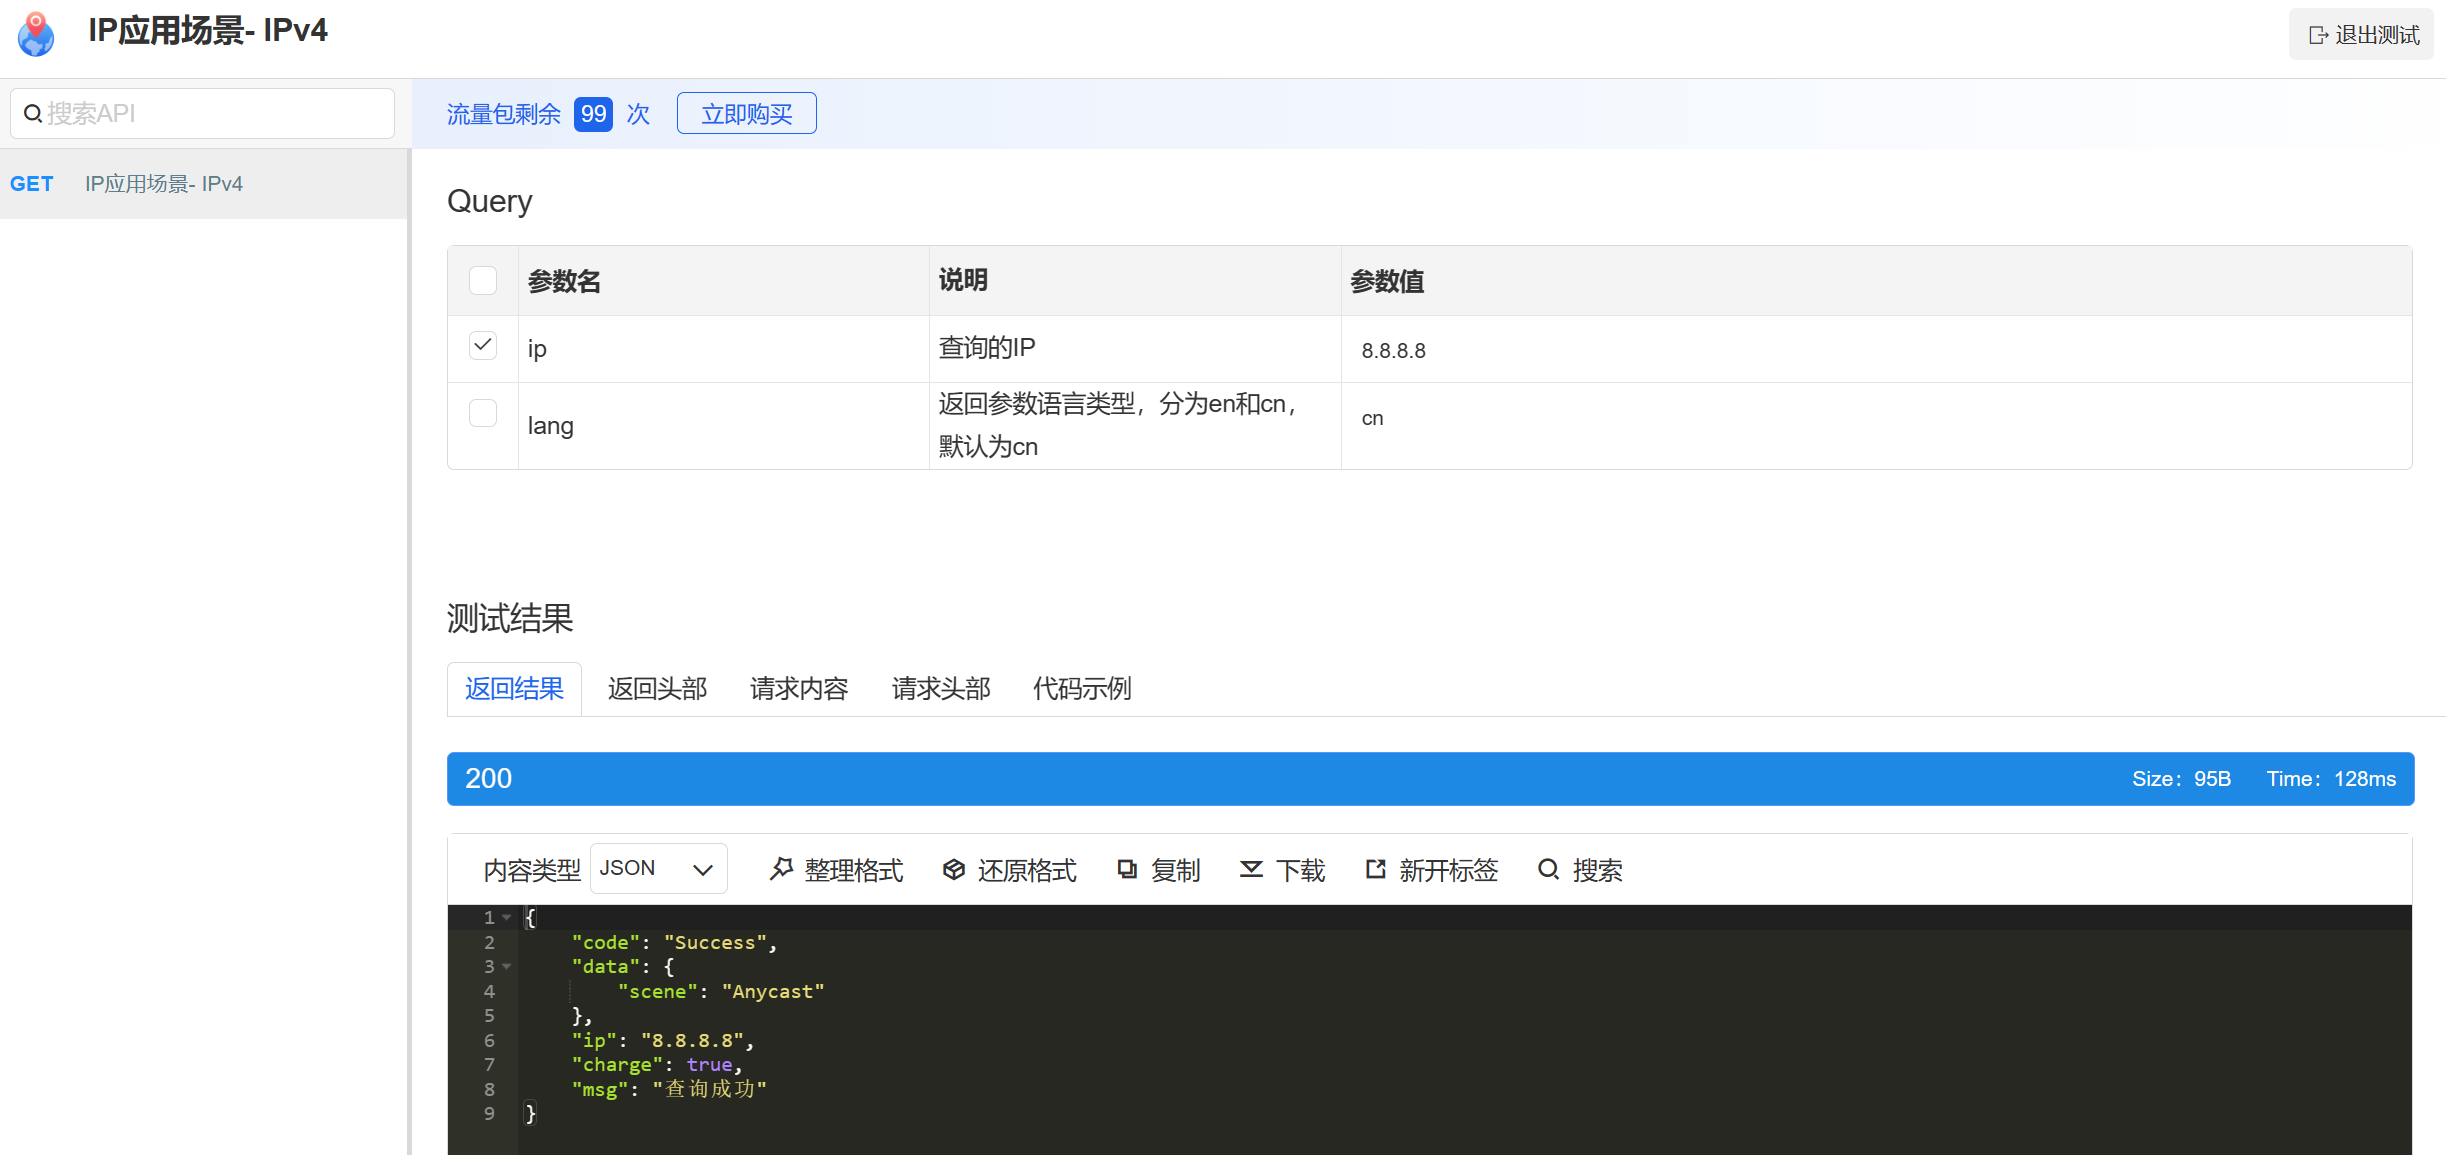Open result in new tab (新开标签) icon
The width and height of the screenshot is (2446, 1155).
tap(1376, 869)
